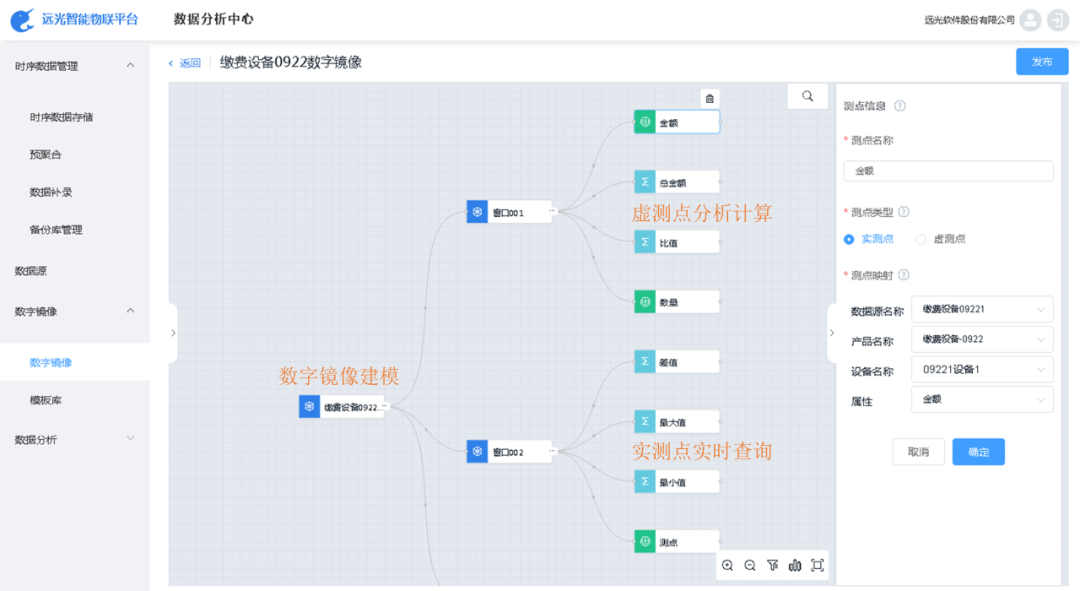Click the 发布 button at top right
The width and height of the screenshot is (1080, 591).
coord(1041,61)
